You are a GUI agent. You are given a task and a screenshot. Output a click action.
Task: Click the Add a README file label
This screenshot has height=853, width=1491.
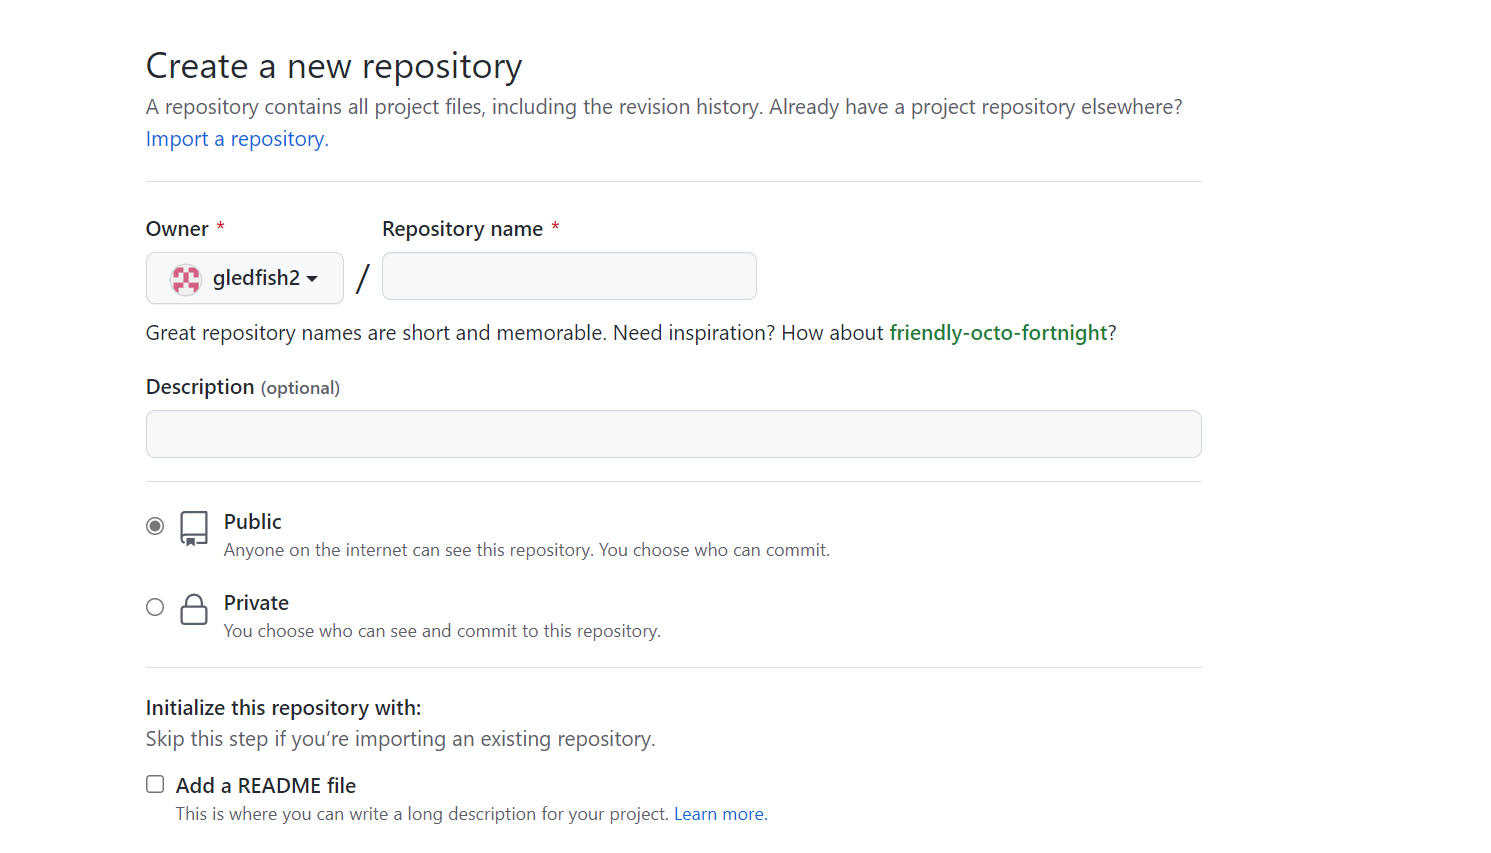[x=266, y=786]
